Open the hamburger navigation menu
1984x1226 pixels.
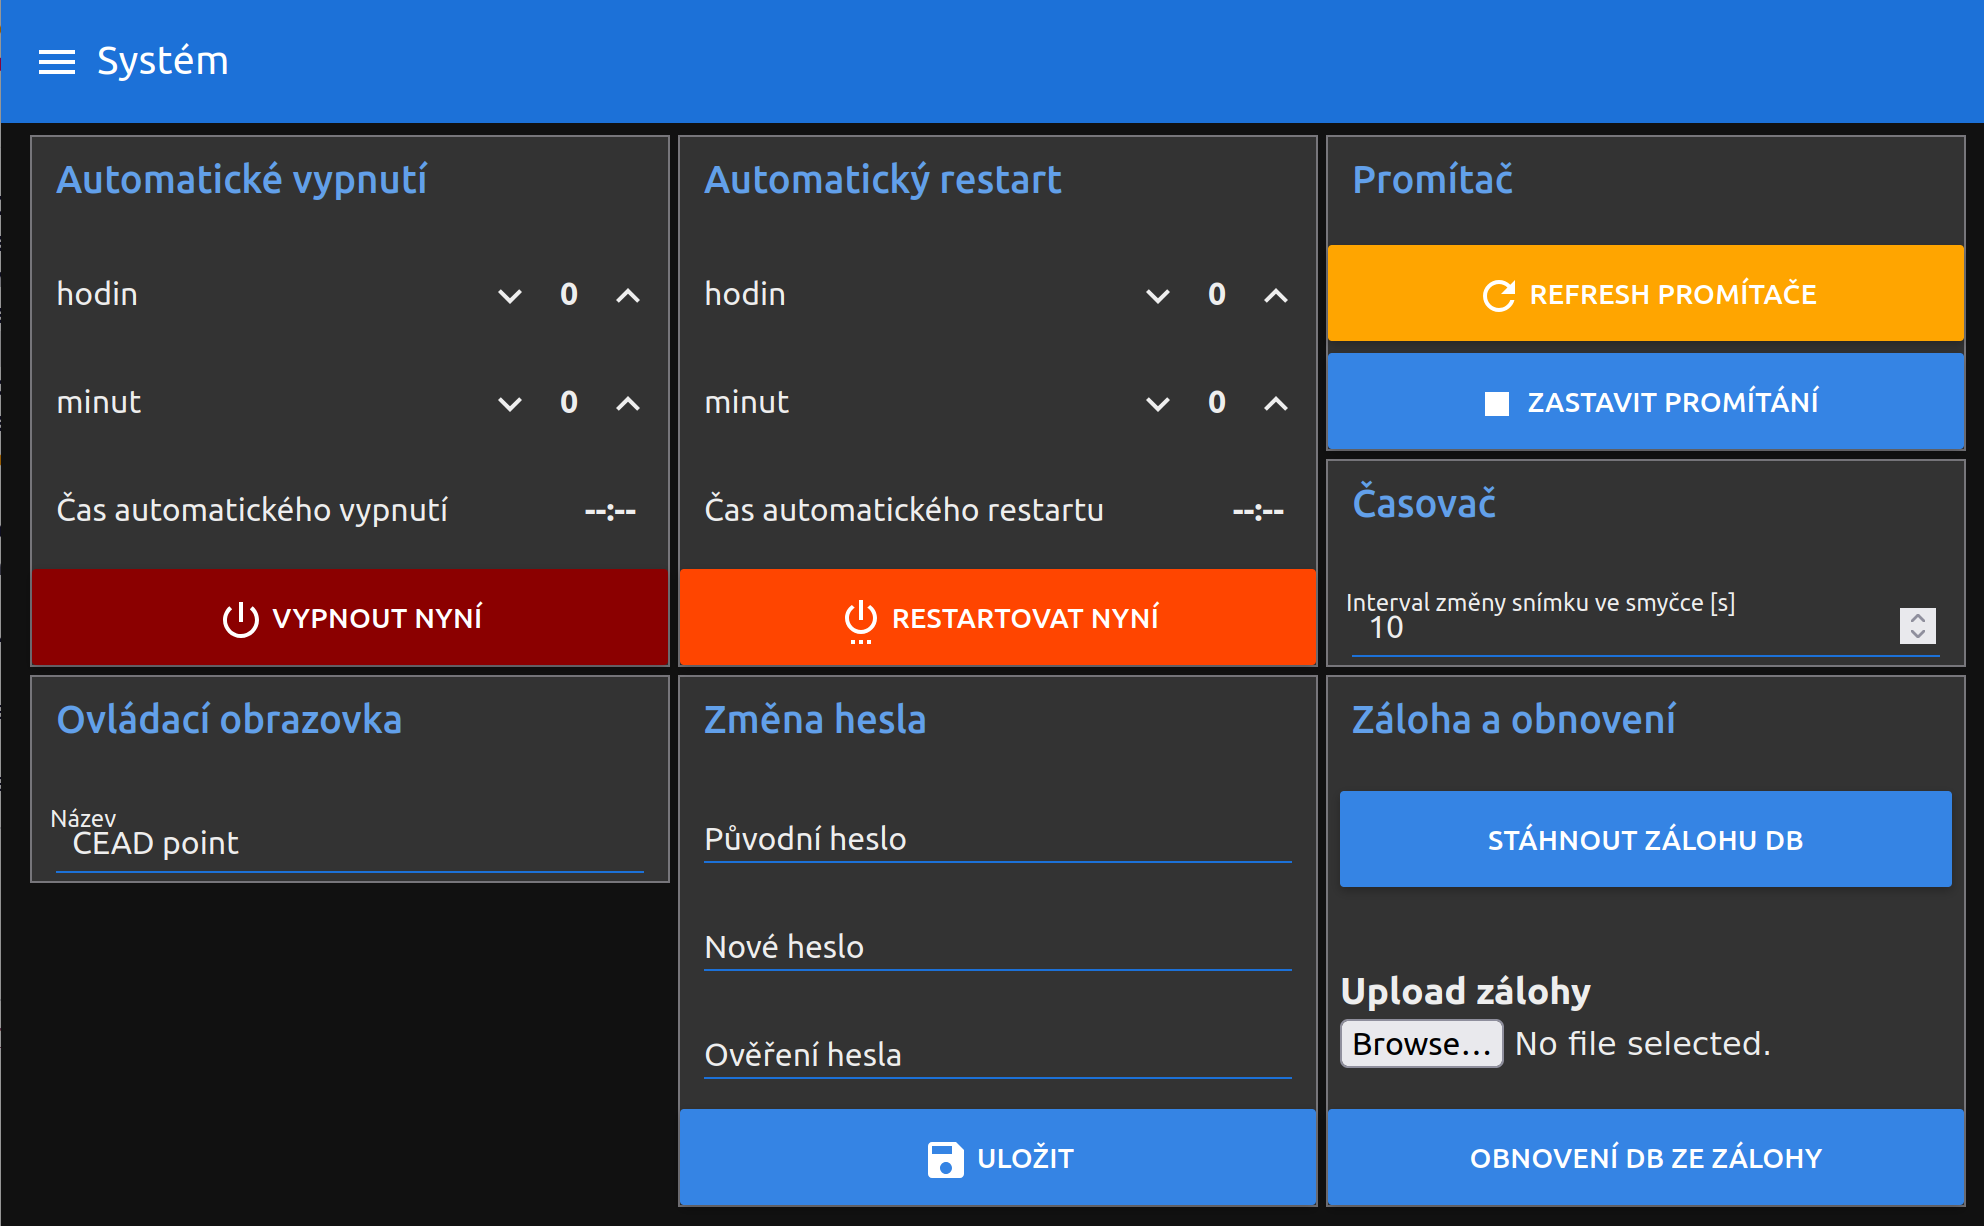(x=57, y=62)
